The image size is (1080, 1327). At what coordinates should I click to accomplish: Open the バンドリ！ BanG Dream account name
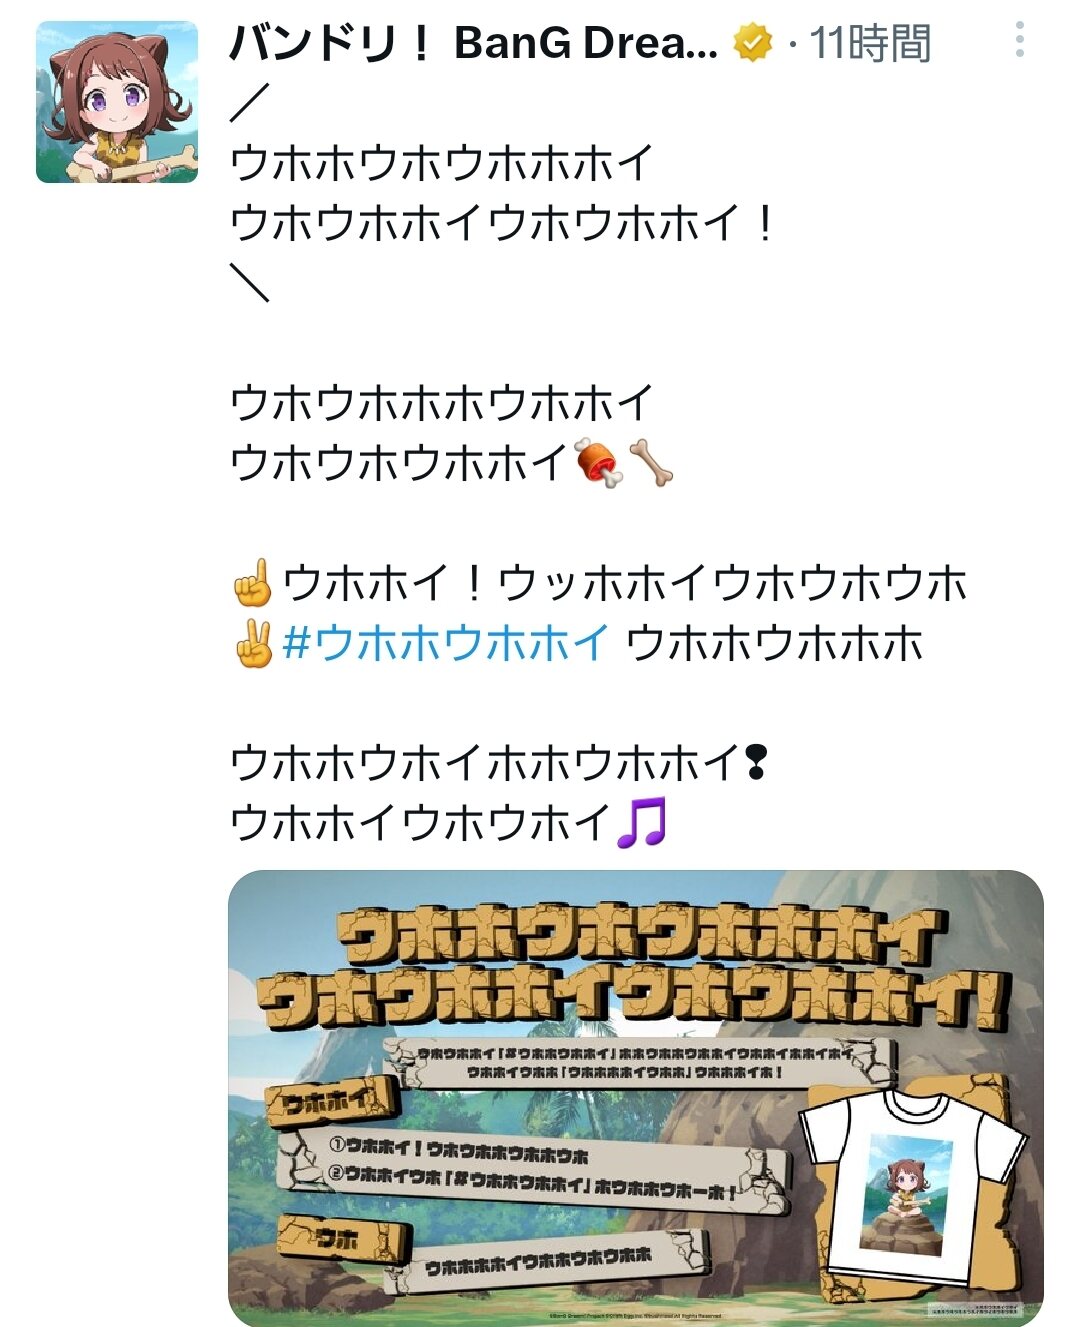(474, 43)
